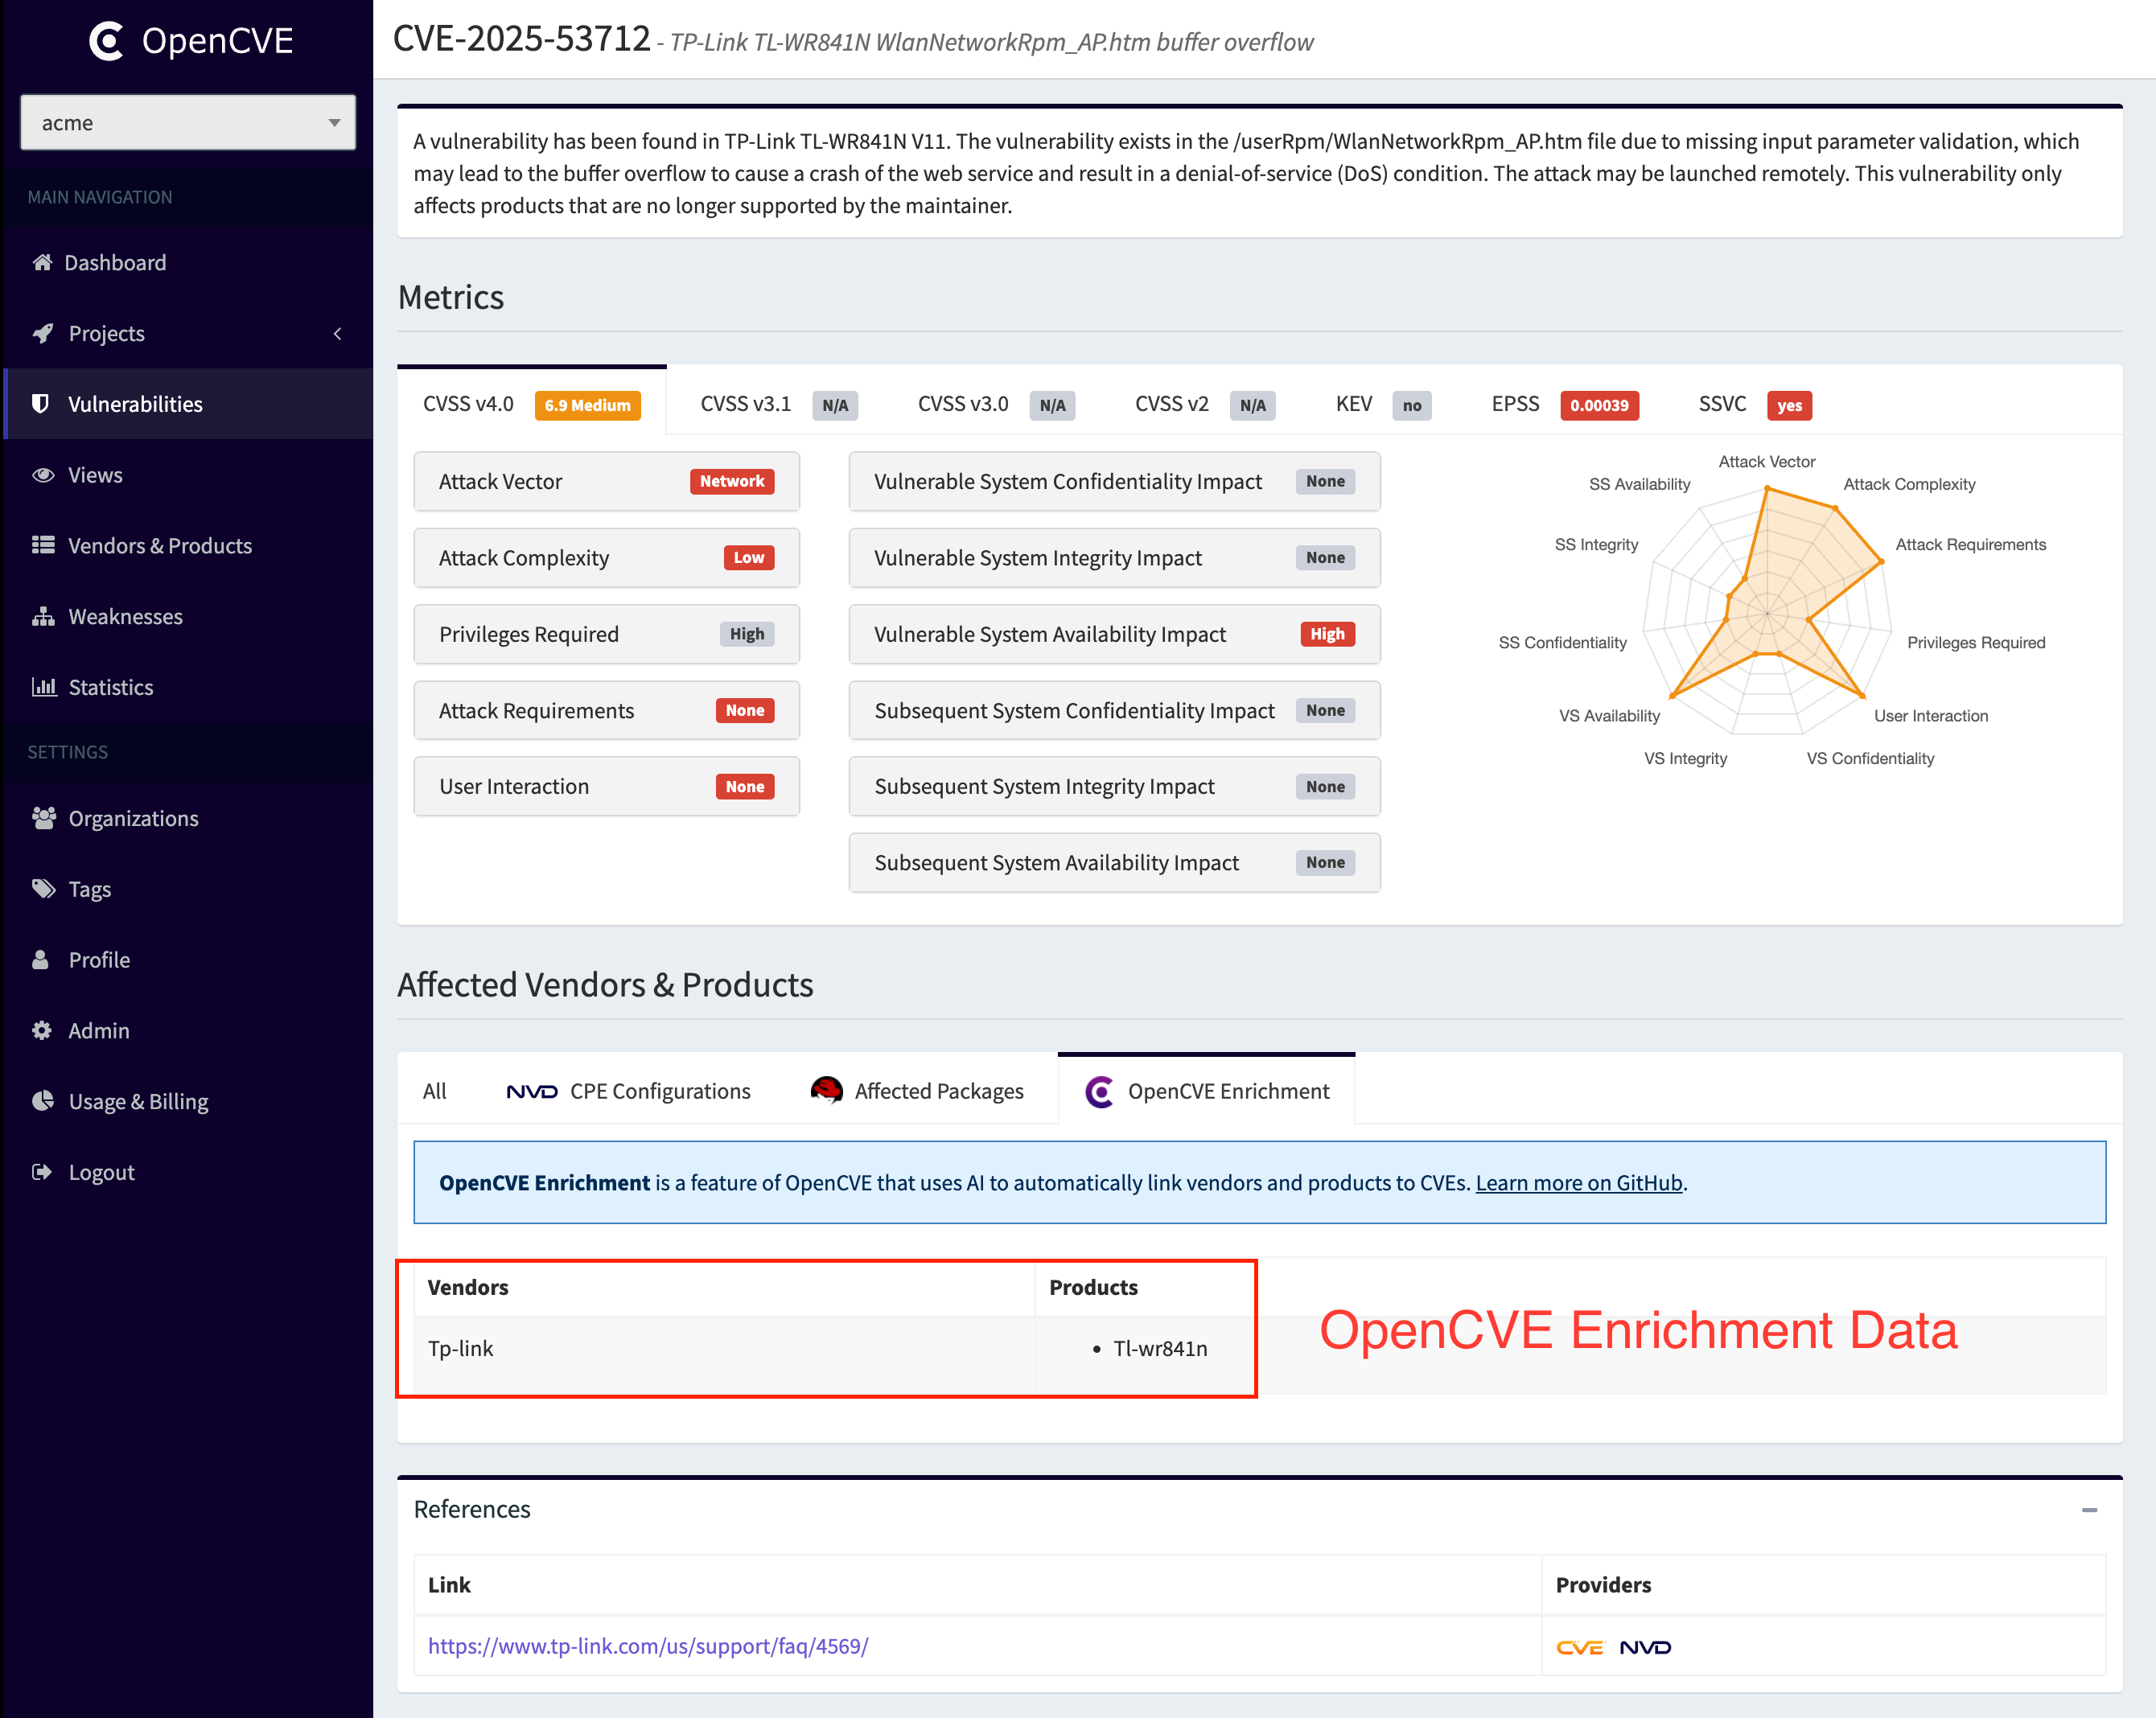Click the Projects rocket icon

pos(42,333)
